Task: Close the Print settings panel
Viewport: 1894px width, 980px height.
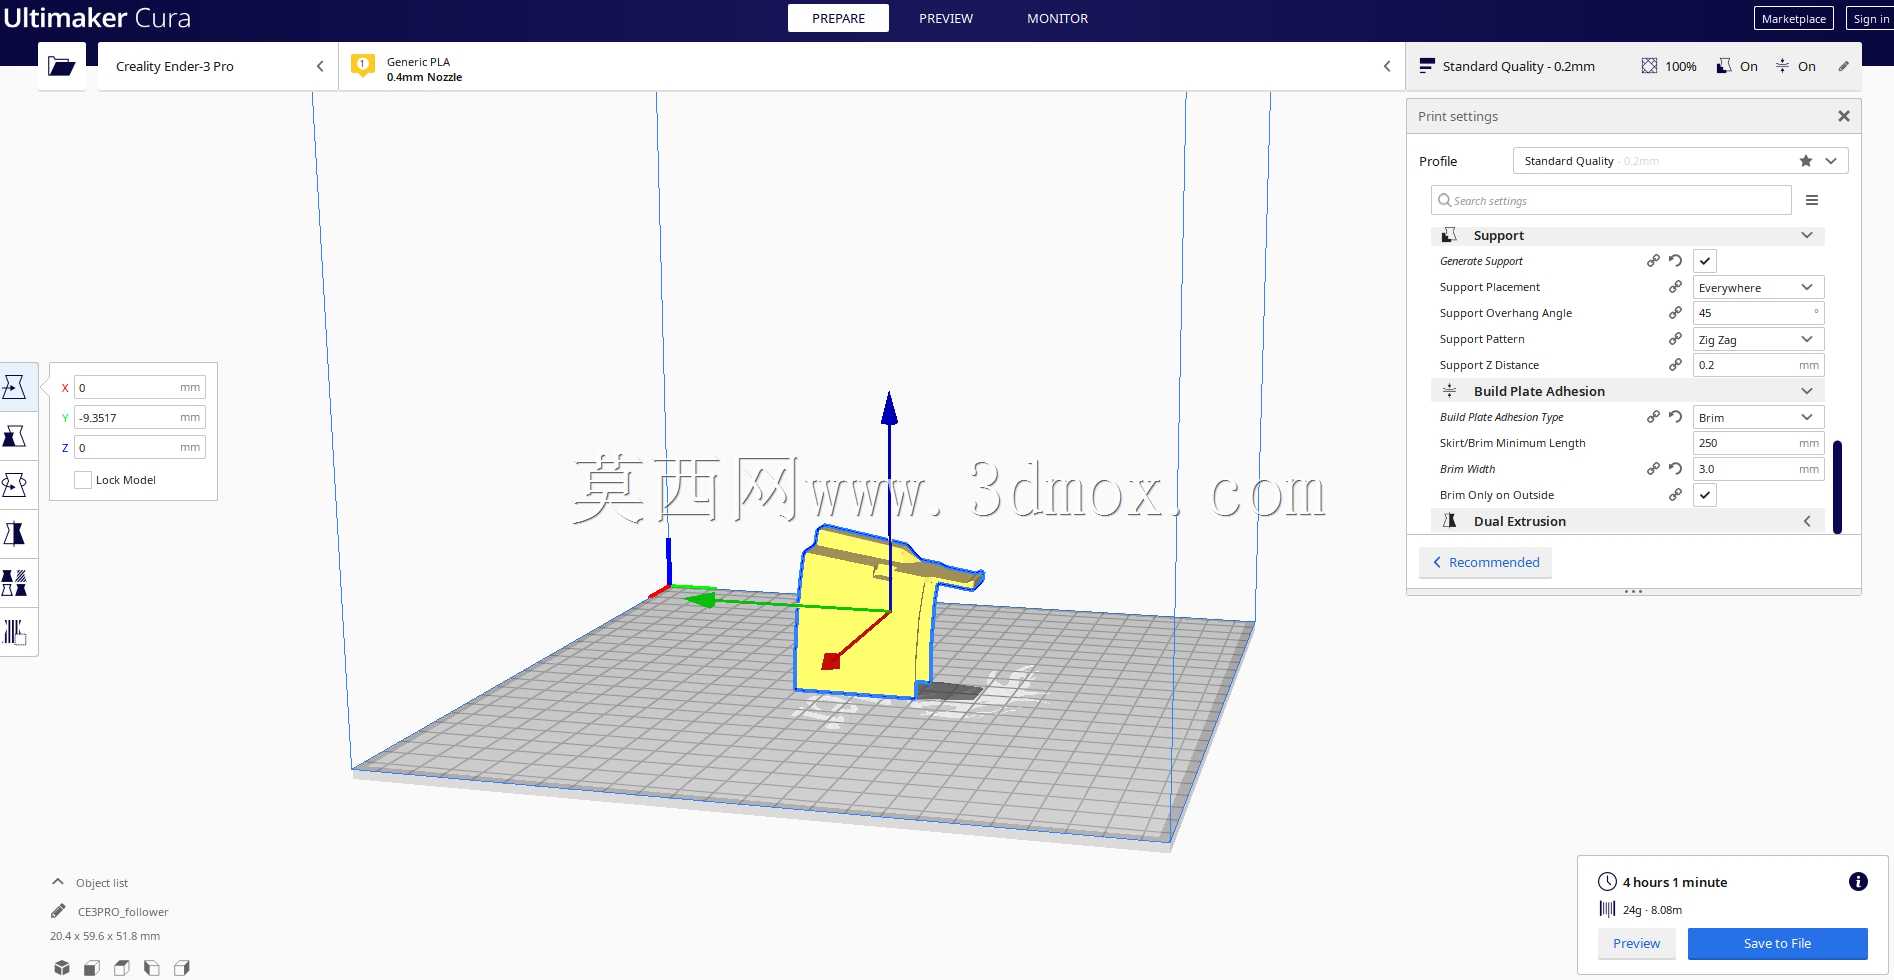Action: [x=1843, y=116]
